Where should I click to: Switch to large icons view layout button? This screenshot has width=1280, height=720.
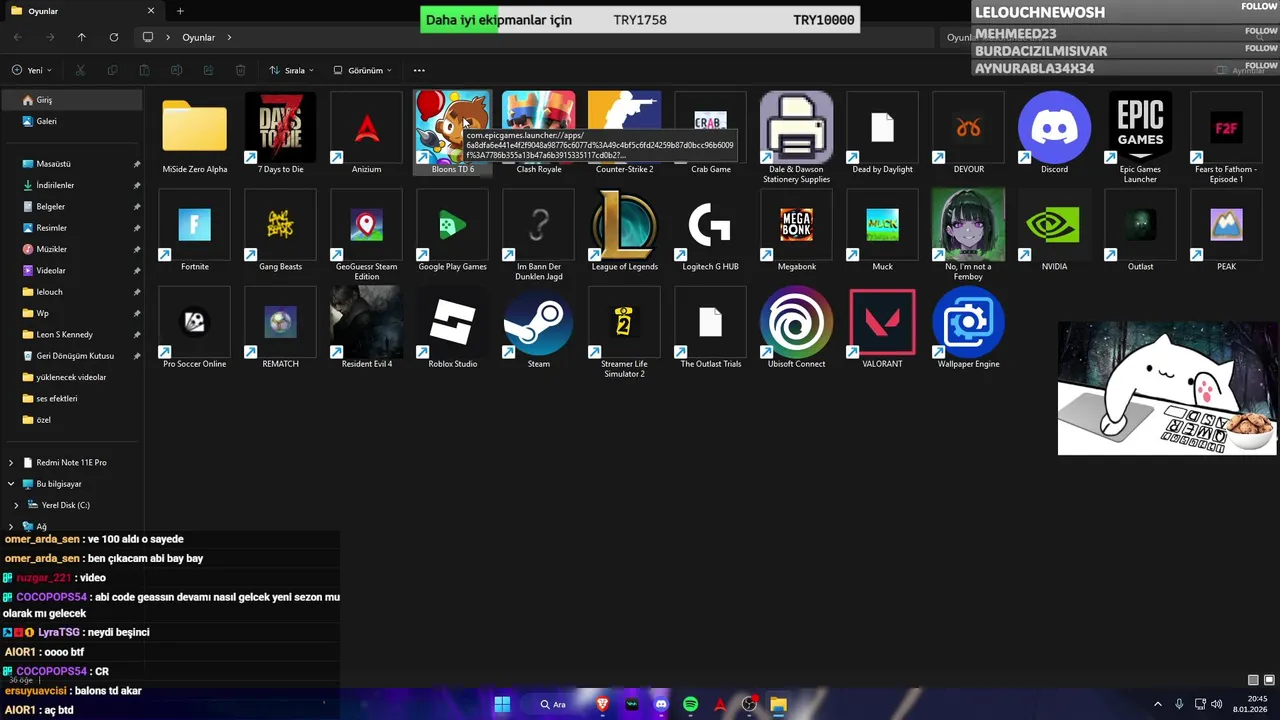tap(1269, 680)
